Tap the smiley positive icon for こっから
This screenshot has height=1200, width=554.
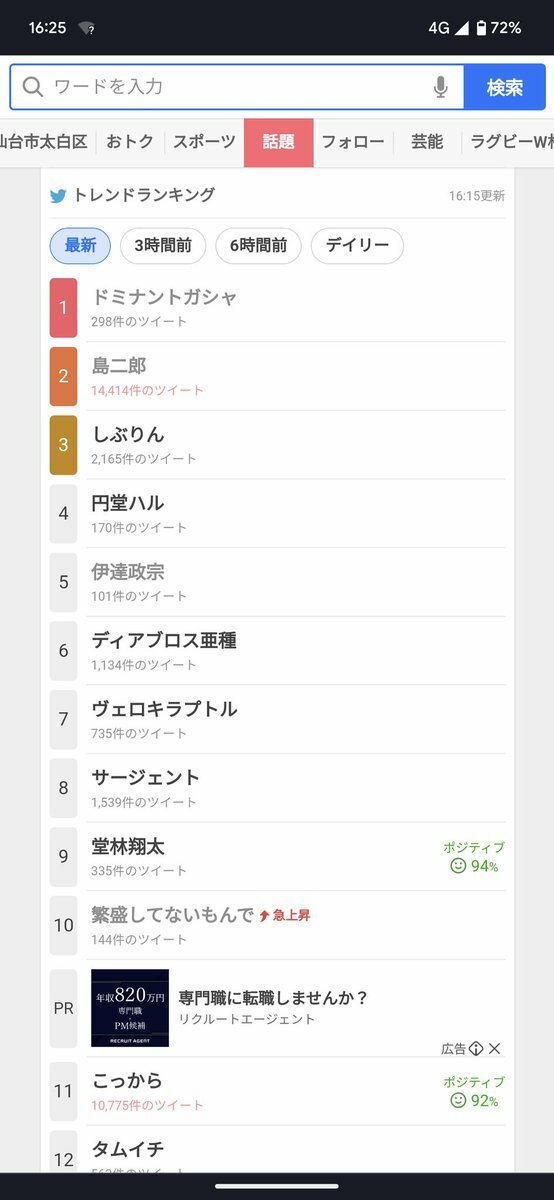[x=459, y=1101]
